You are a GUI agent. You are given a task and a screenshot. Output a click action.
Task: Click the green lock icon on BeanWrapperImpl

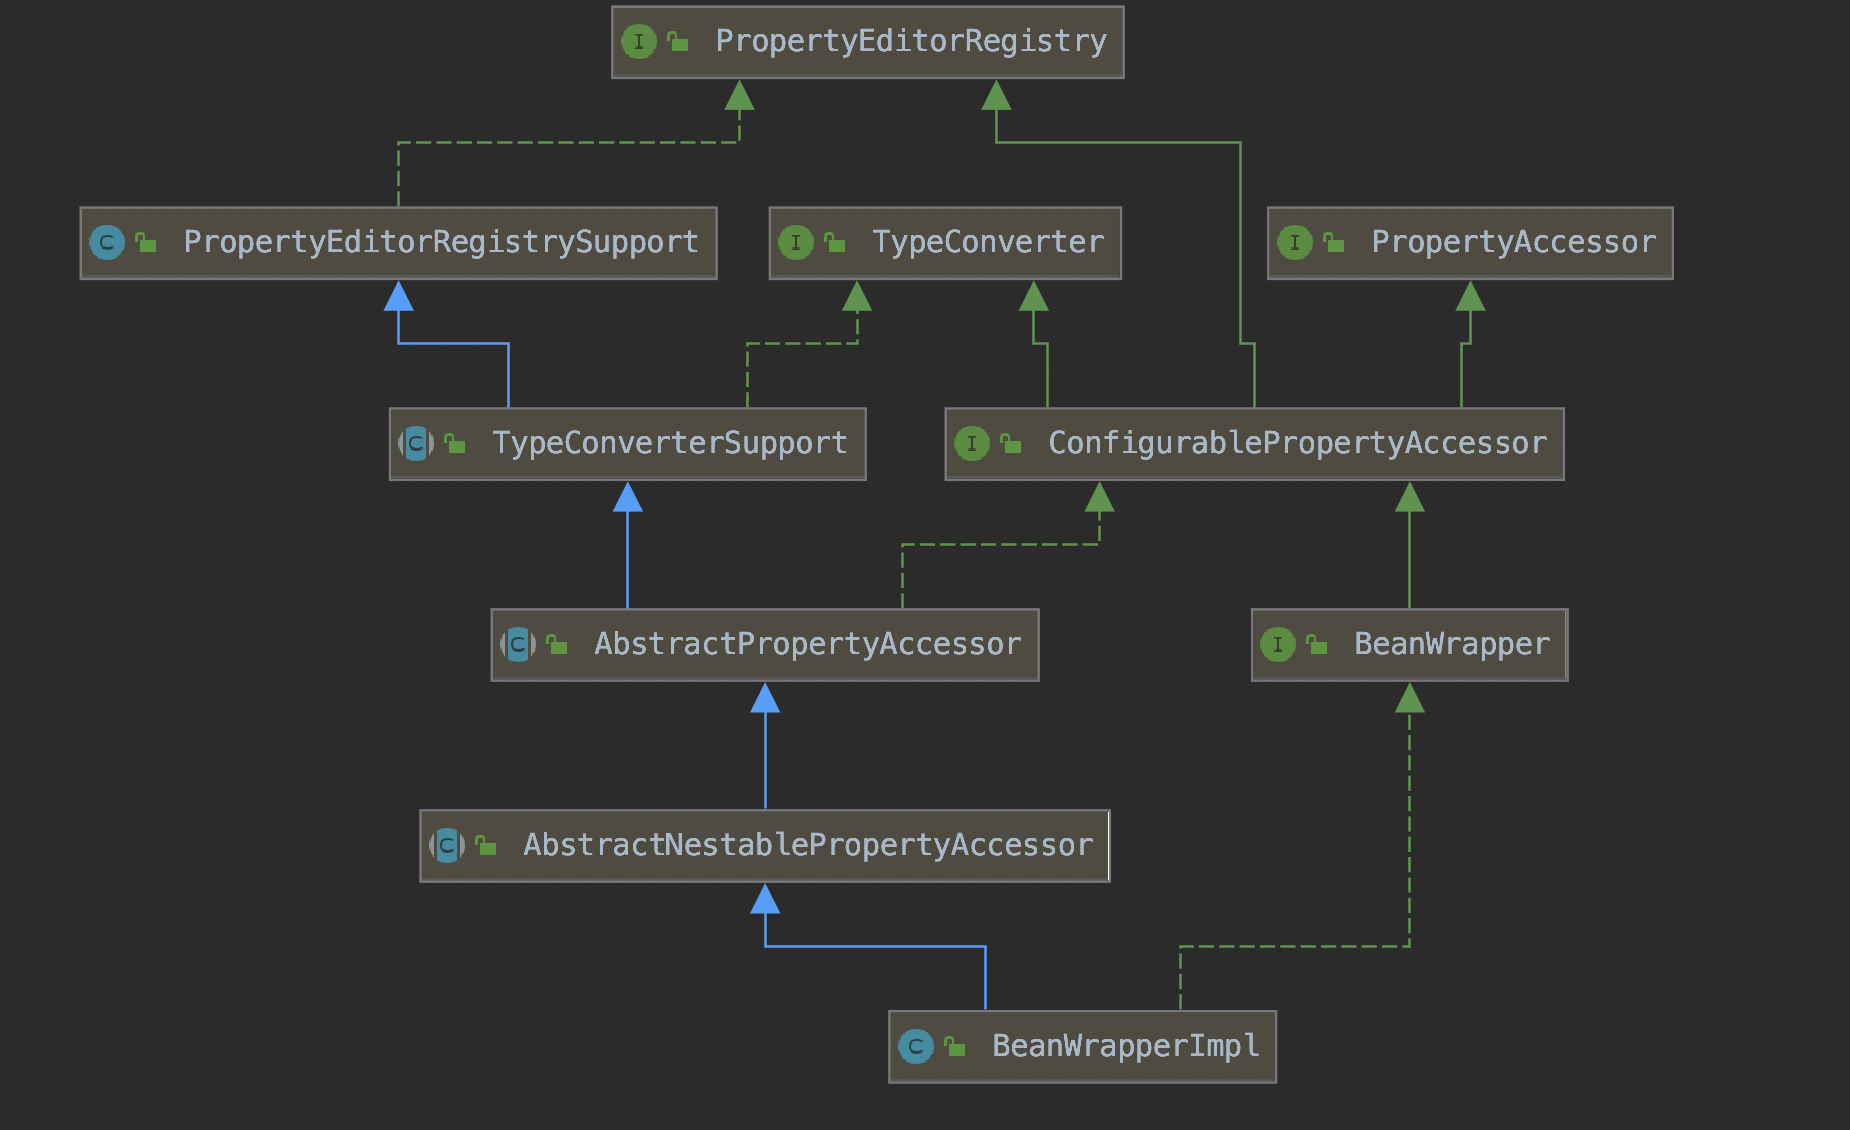[x=955, y=1047]
